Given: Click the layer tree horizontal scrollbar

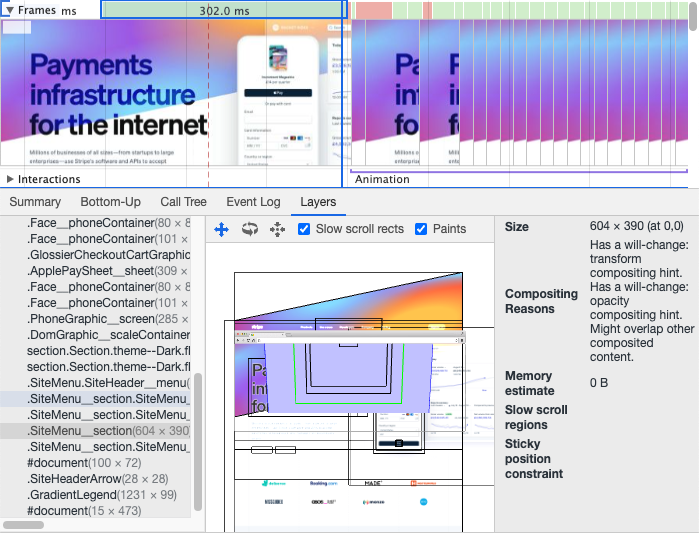Looking at the screenshot, I should click(x=23, y=525).
